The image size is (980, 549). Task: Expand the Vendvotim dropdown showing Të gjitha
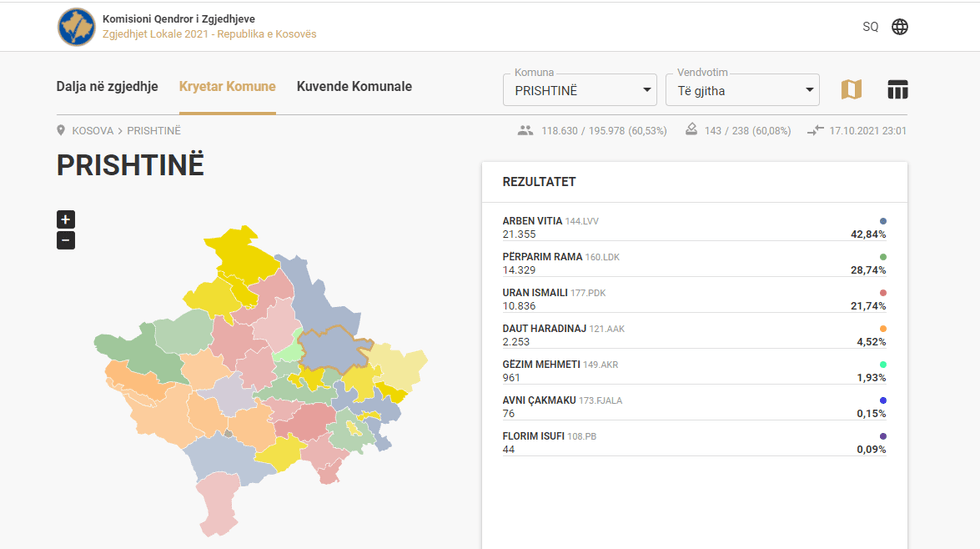tap(742, 91)
